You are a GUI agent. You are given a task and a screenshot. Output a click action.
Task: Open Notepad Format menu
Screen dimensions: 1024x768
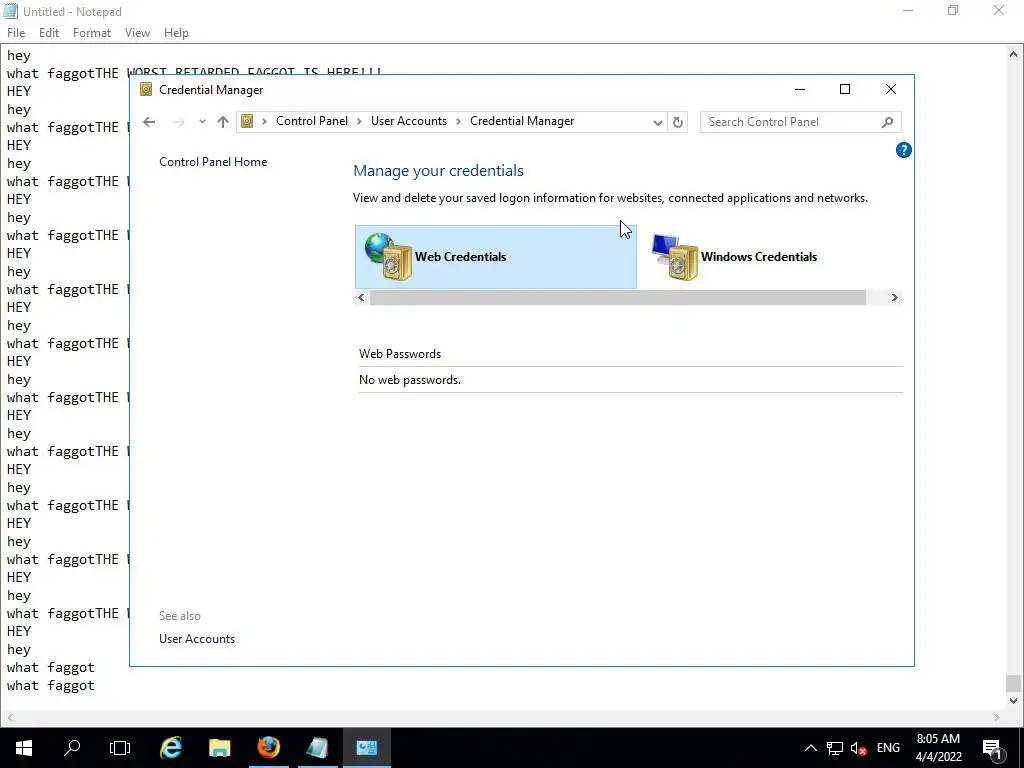click(92, 33)
